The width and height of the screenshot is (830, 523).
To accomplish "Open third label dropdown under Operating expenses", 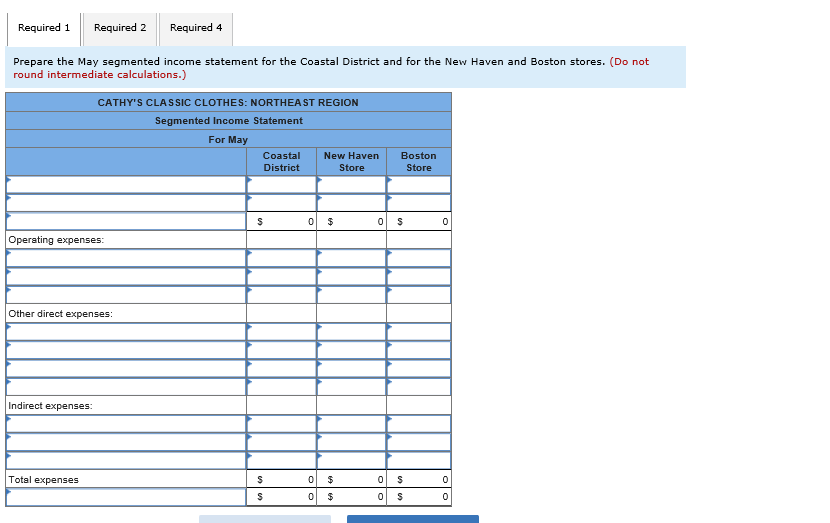I will pos(126,295).
